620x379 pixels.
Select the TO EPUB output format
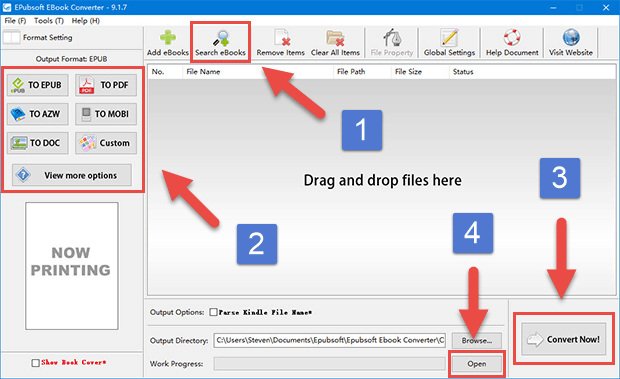pyautogui.click(x=38, y=85)
